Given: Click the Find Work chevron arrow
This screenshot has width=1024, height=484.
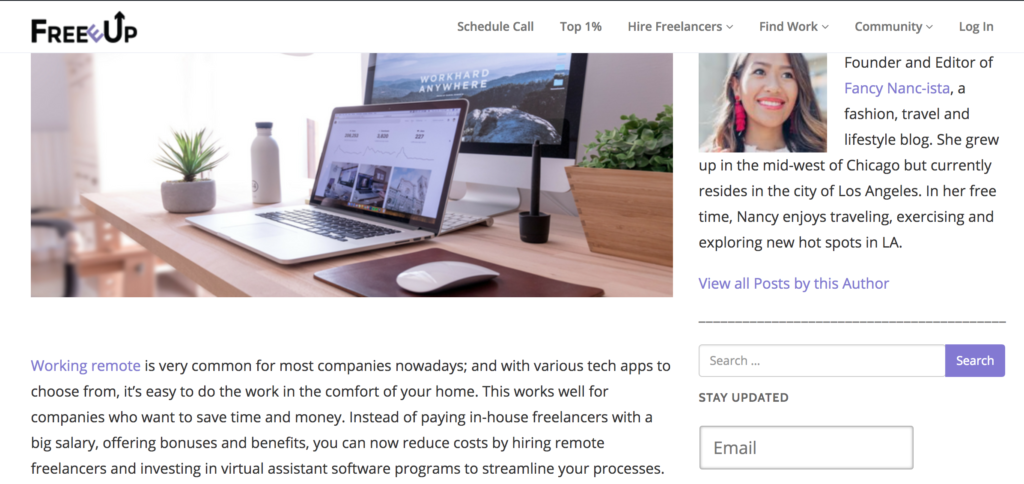Looking at the screenshot, I should pyautogui.click(x=825, y=27).
